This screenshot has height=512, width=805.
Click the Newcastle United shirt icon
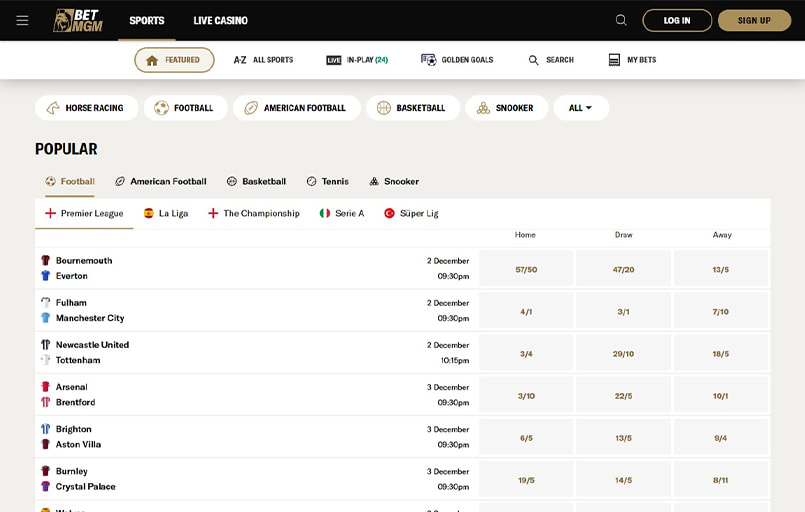pyautogui.click(x=46, y=345)
